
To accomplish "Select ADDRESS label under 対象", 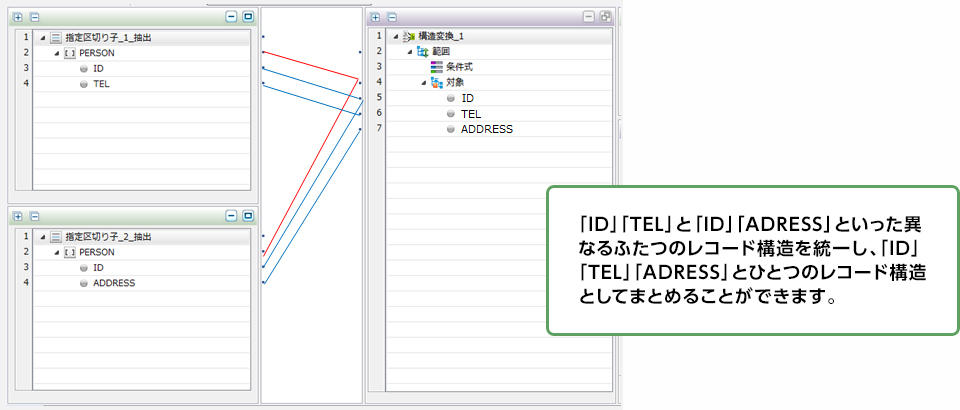I will tap(487, 129).
